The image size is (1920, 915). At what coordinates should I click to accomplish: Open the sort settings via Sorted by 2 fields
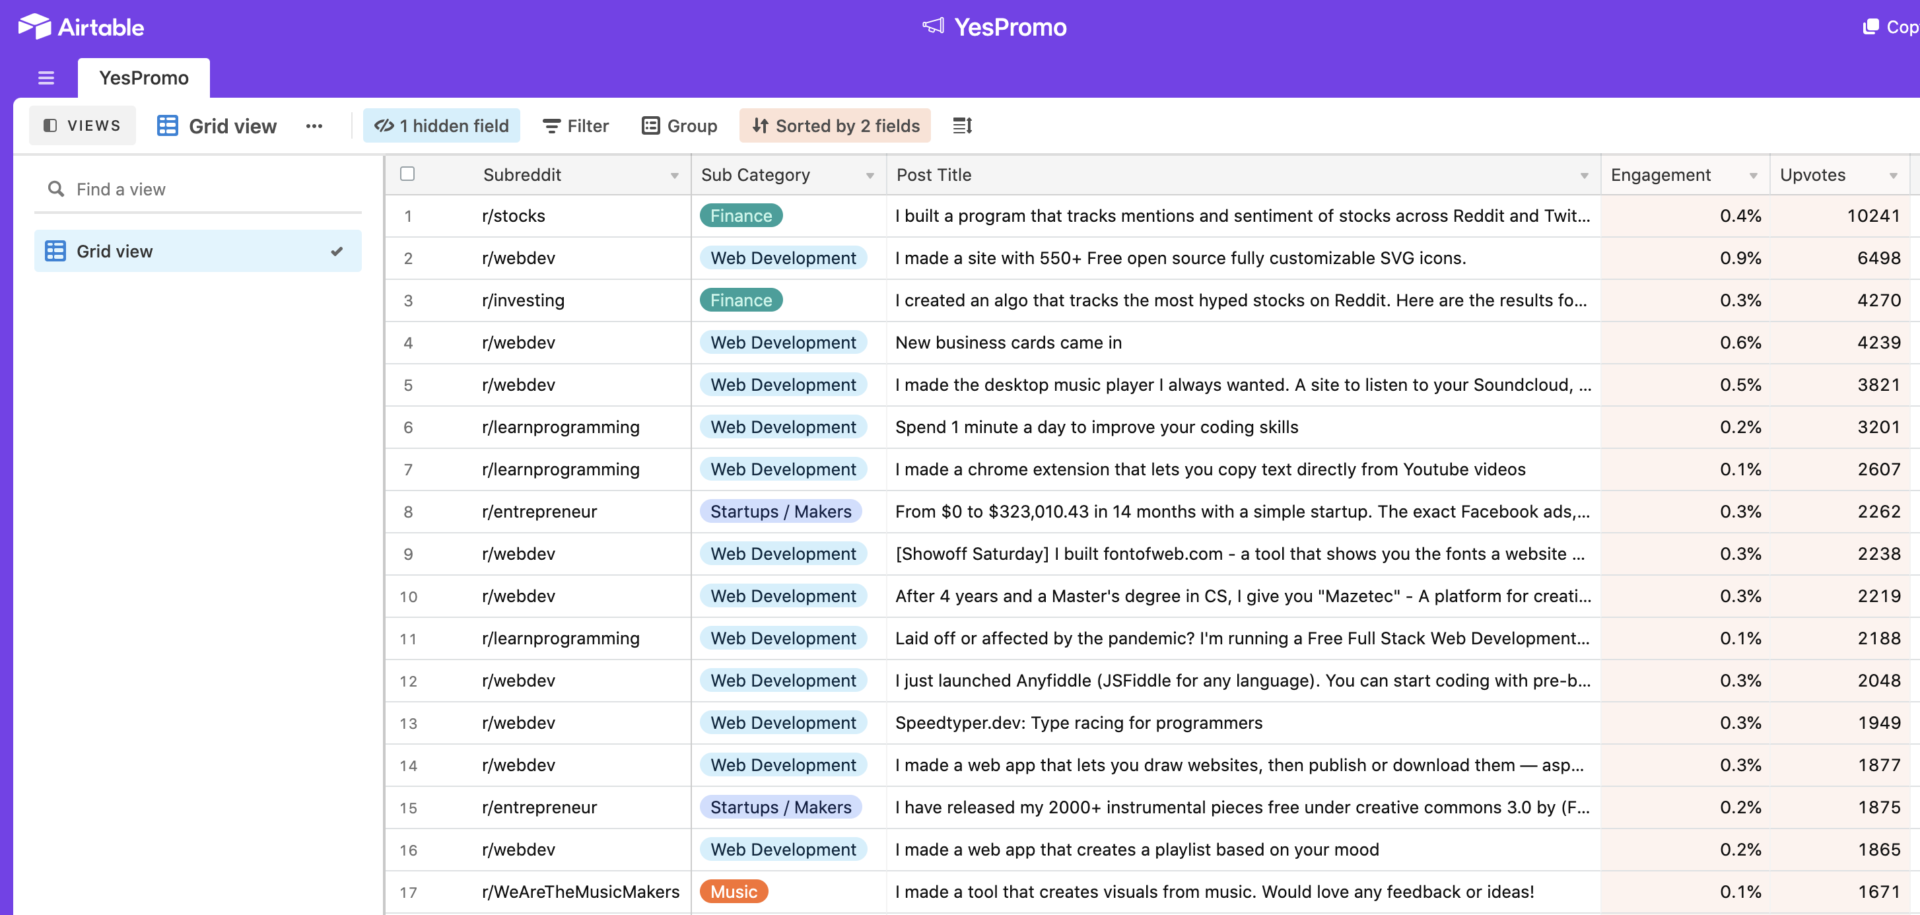[x=835, y=125]
